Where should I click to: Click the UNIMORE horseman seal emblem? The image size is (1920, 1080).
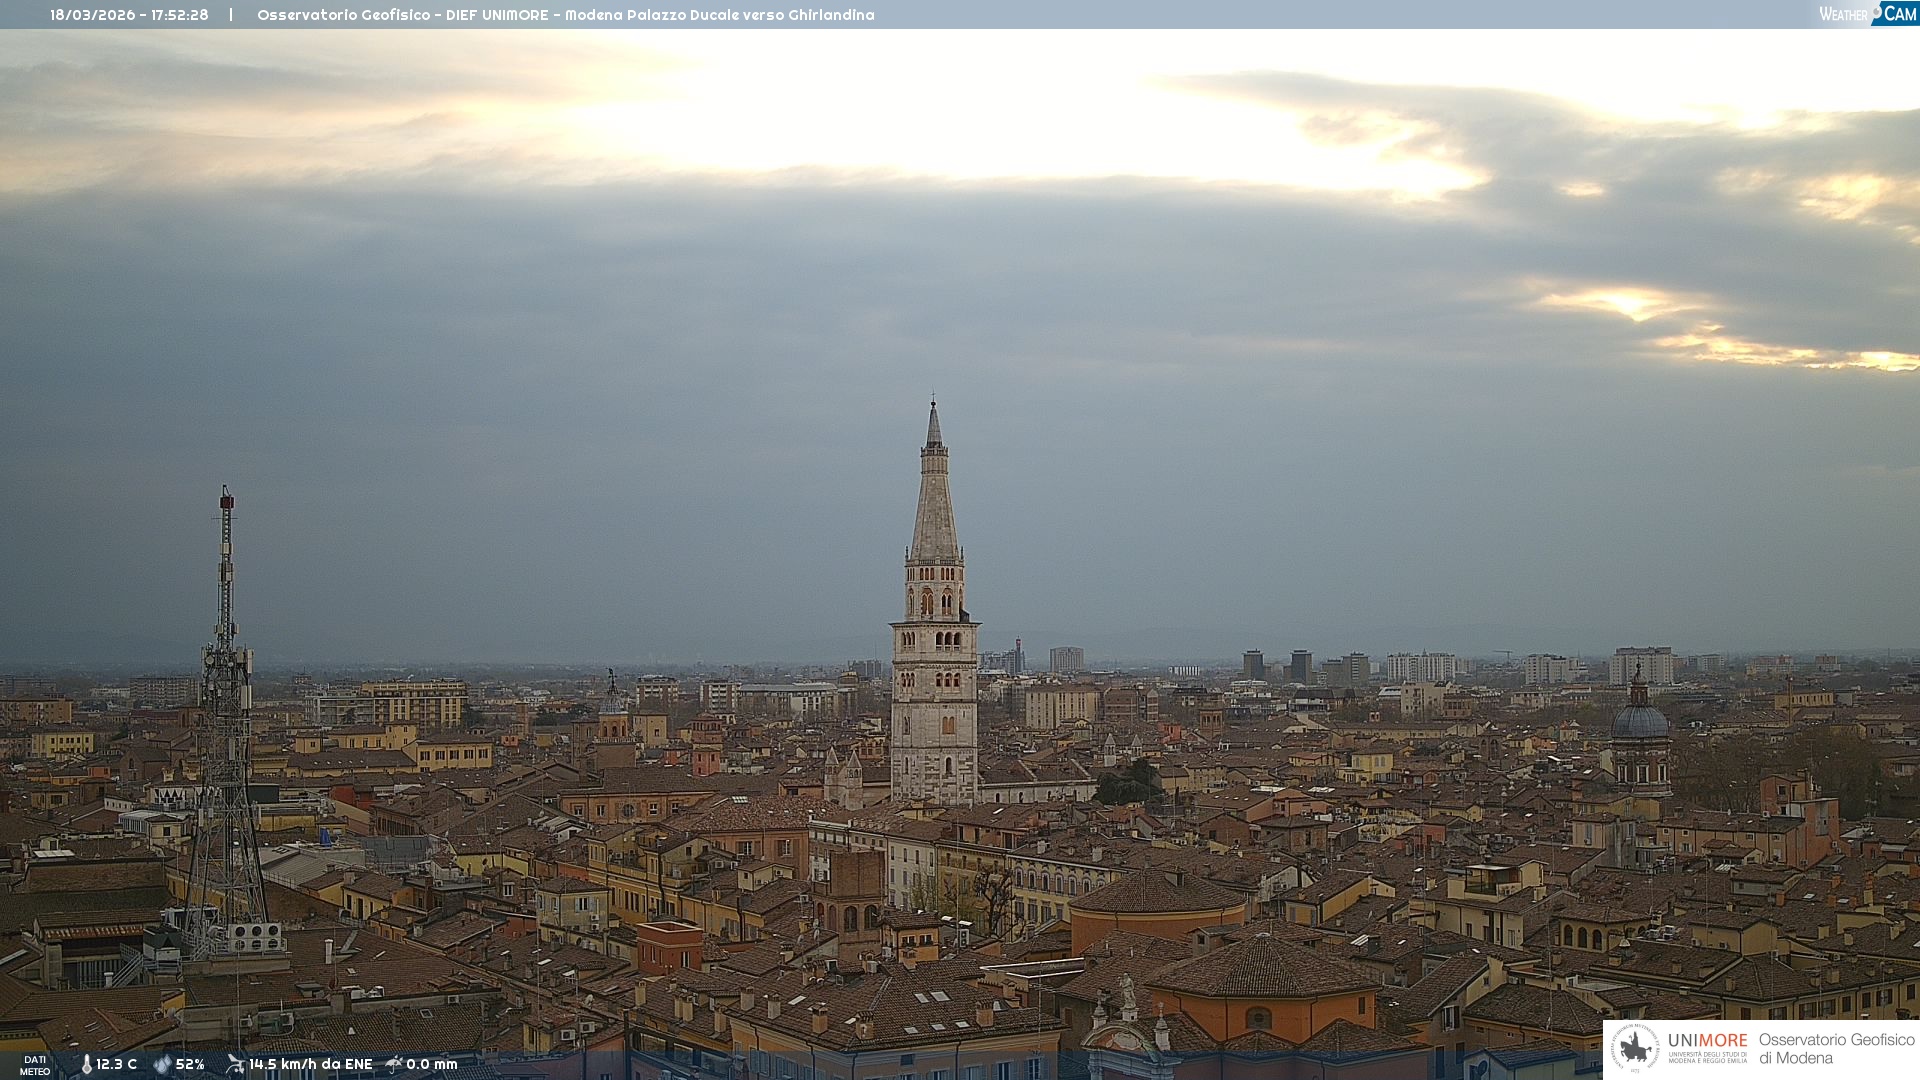tap(1635, 1048)
